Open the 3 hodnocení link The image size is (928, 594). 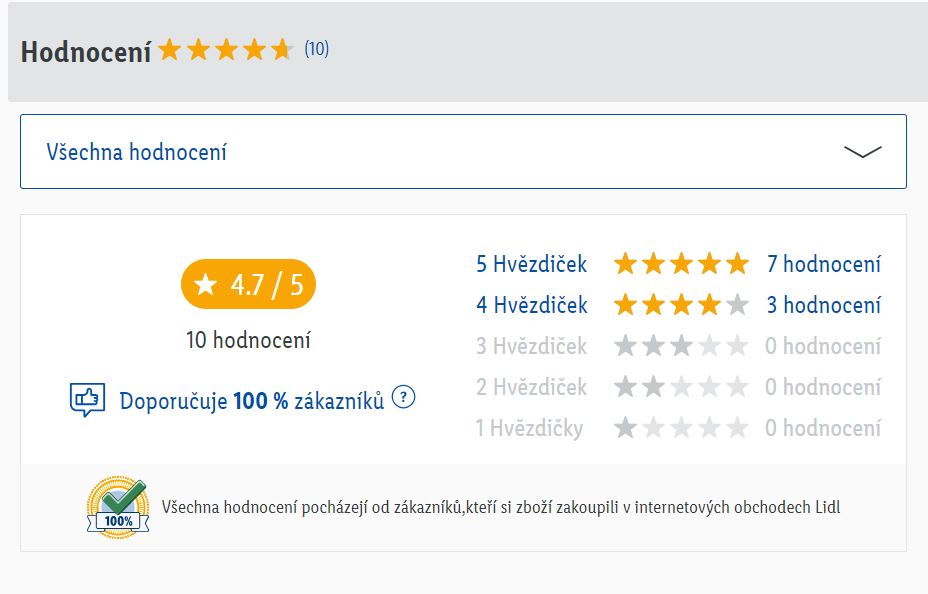click(x=824, y=305)
